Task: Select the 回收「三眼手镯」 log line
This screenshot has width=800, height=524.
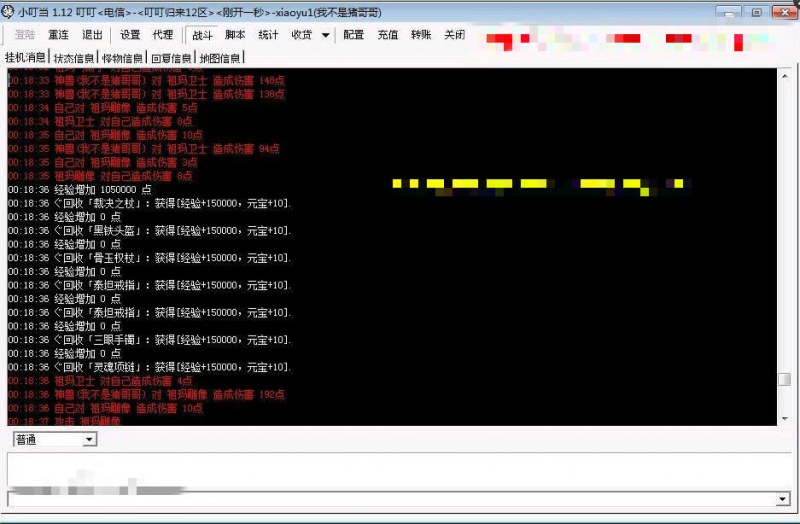Action: coord(149,340)
